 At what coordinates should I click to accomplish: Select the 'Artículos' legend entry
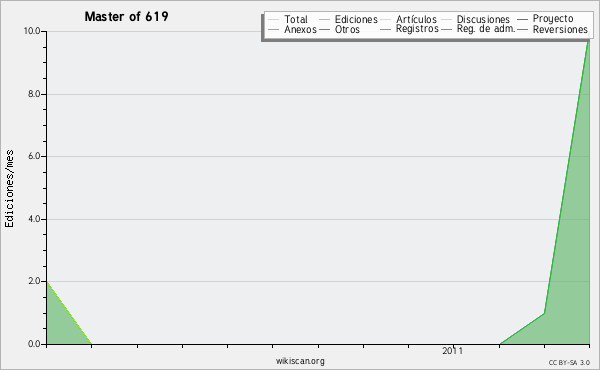416,19
